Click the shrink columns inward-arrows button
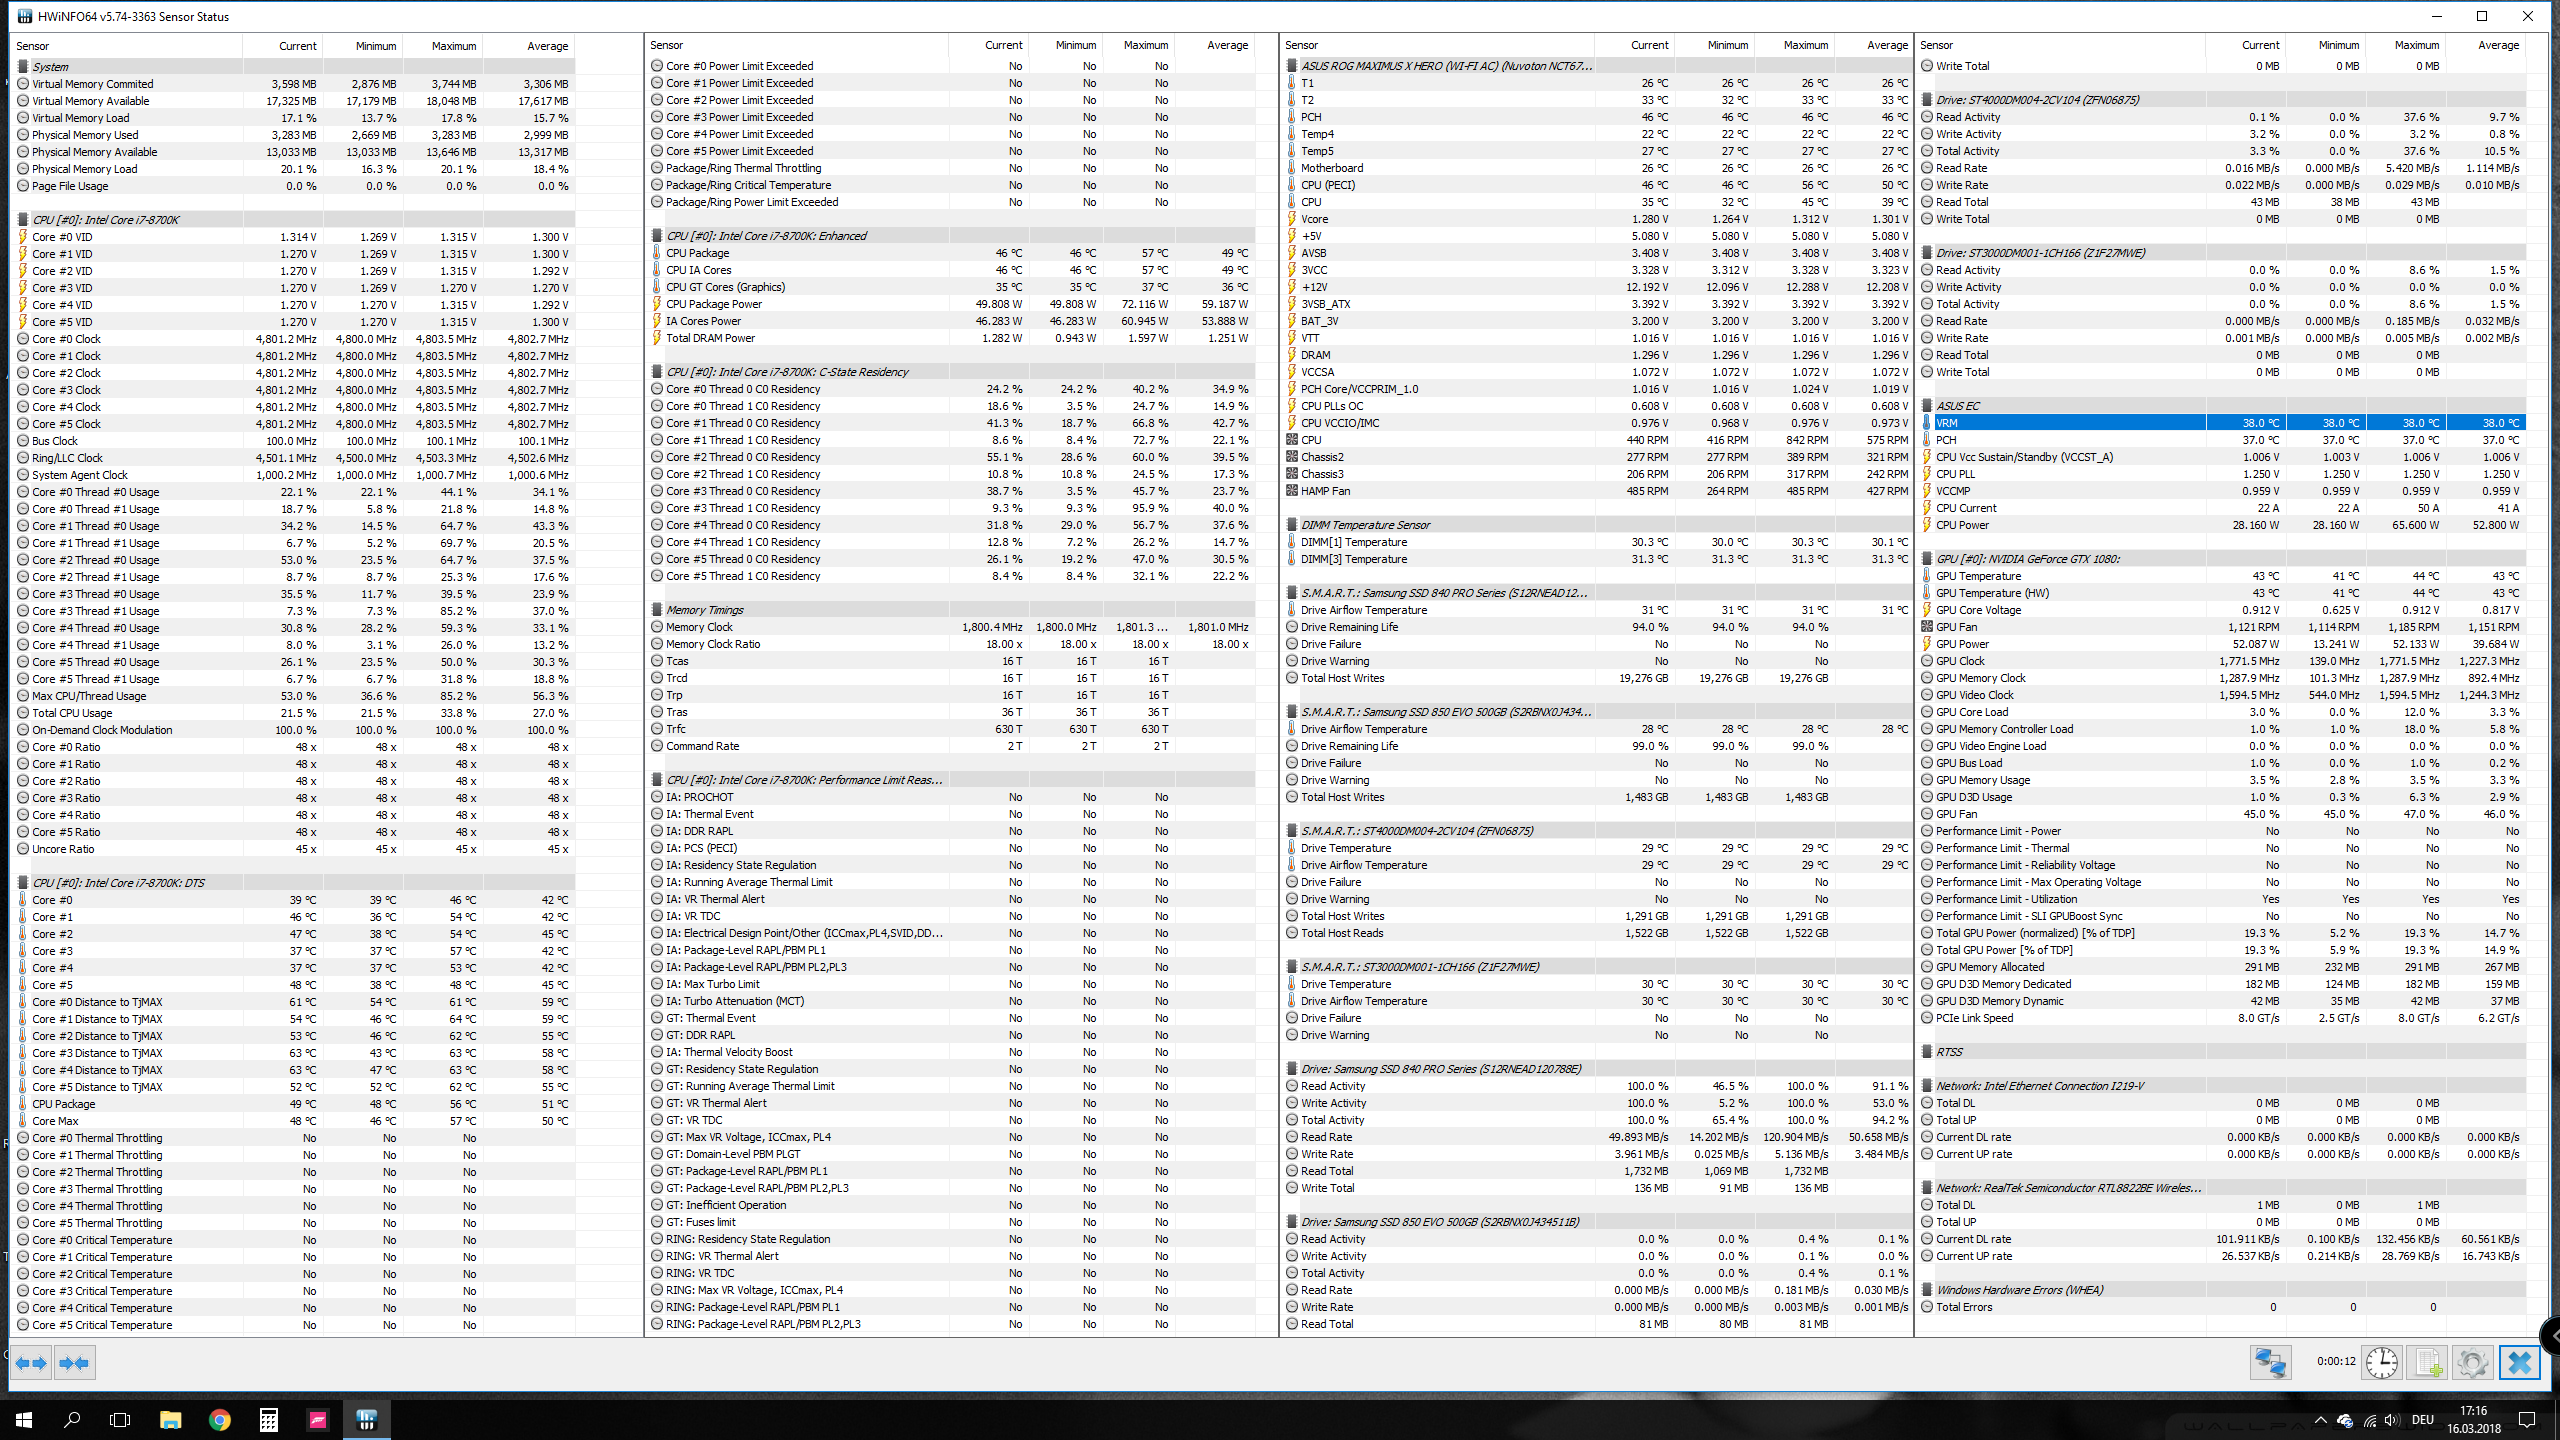The height and width of the screenshot is (1440, 2560). pyautogui.click(x=74, y=1363)
